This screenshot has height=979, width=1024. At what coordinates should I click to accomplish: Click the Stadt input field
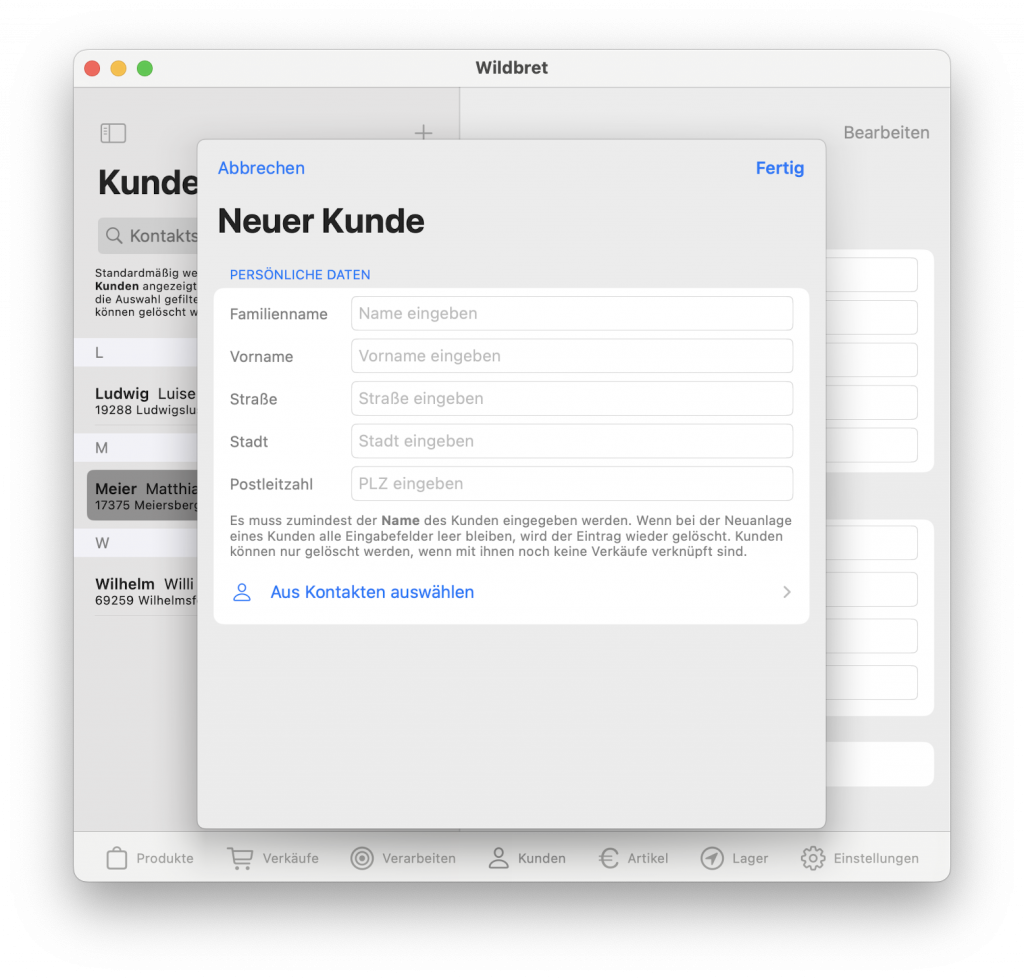571,441
